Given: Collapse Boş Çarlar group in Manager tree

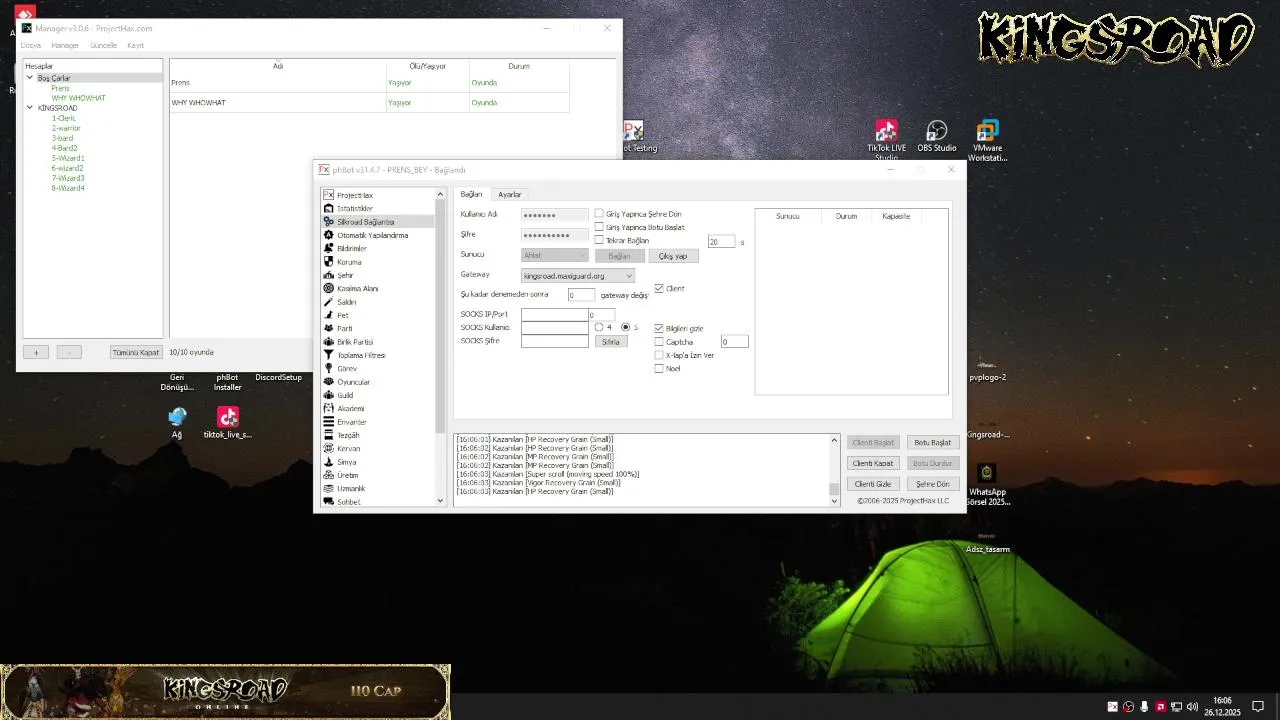Looking at the screenshot, I should [x=30, y=78].
